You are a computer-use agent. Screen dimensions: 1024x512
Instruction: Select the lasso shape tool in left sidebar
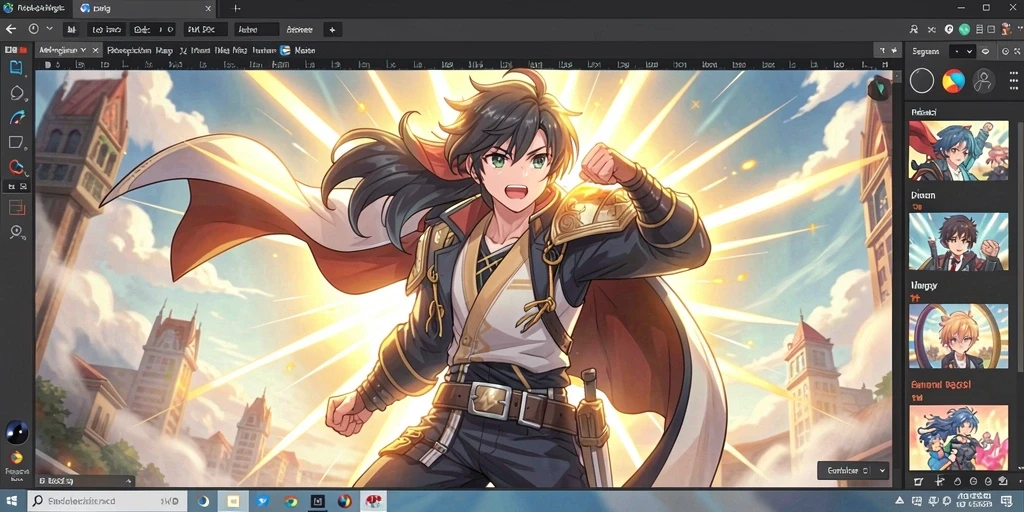pyautogui.click(x=16, y=93)
